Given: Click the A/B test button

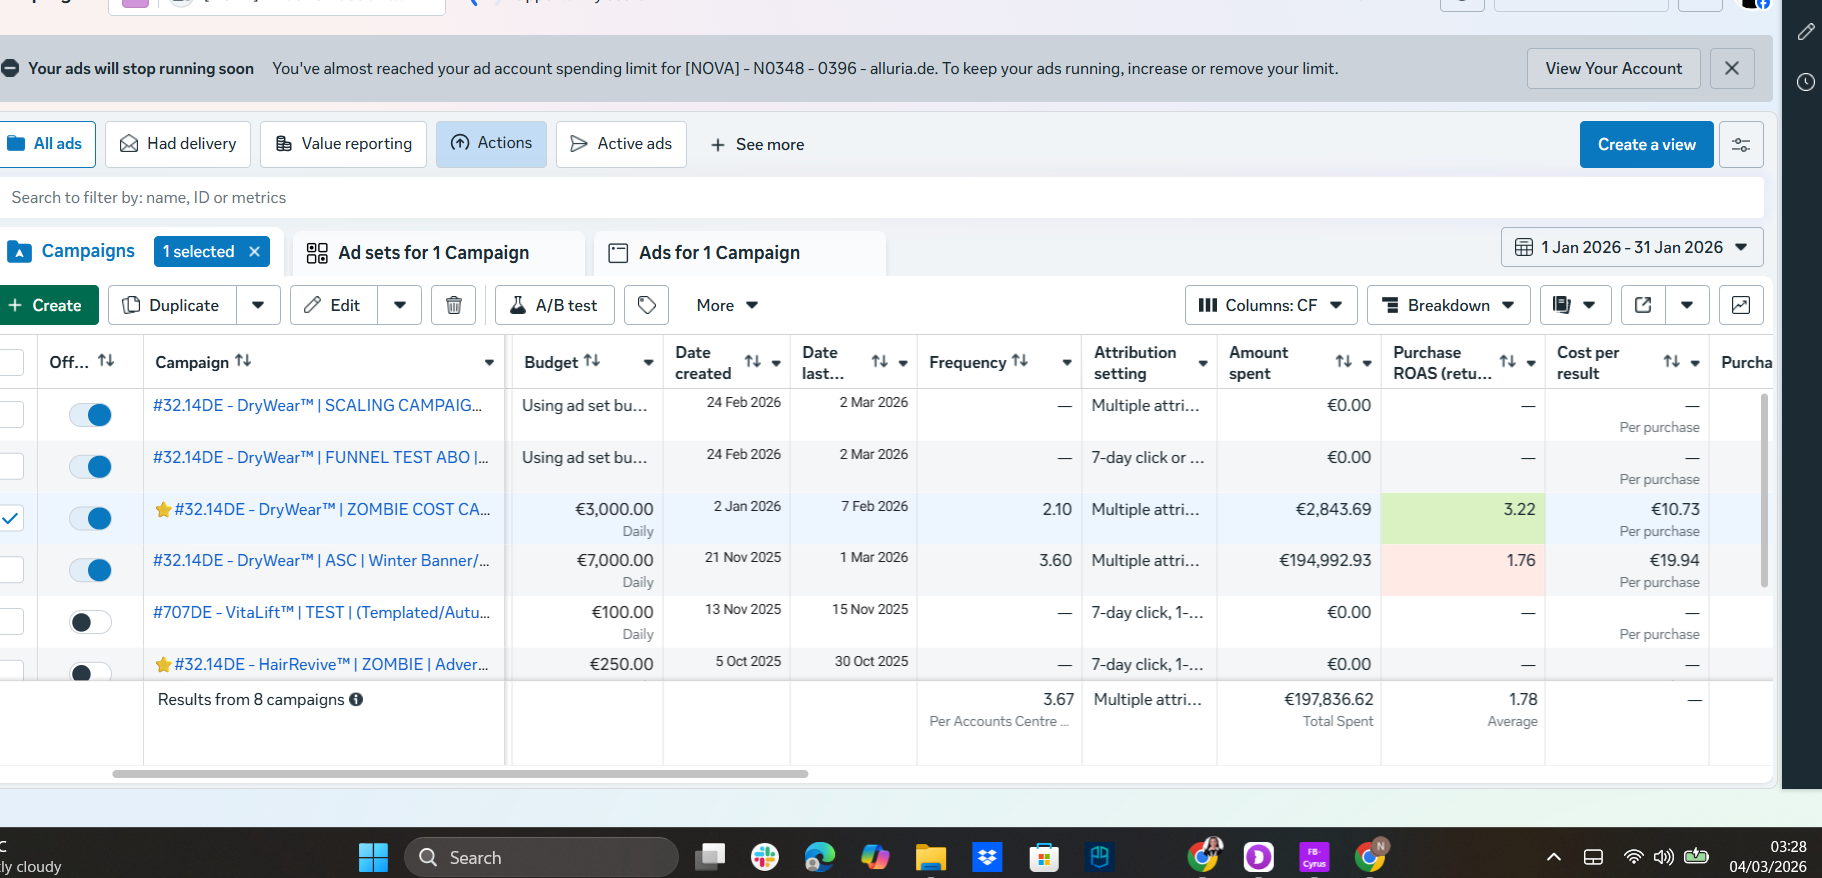Looking at the screenshot, I should coord(554,305).
